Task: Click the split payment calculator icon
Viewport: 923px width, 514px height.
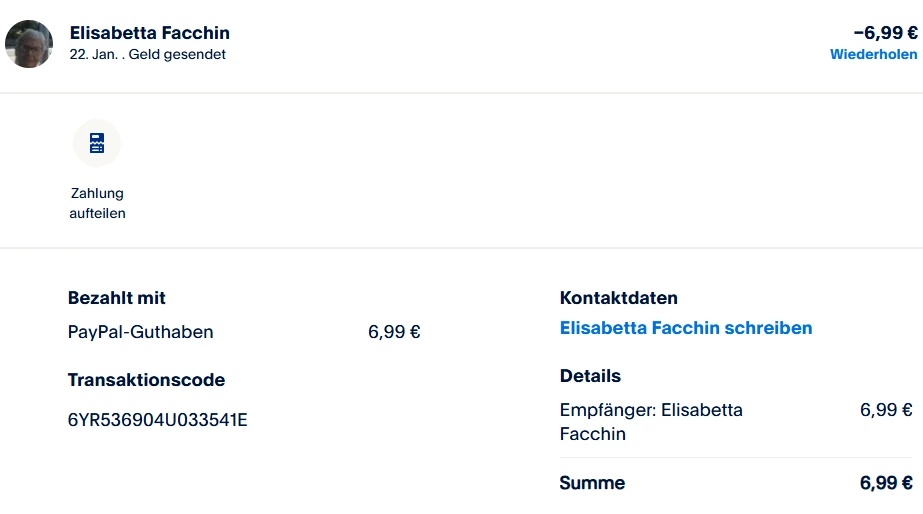Action: (x=97, y=143)
